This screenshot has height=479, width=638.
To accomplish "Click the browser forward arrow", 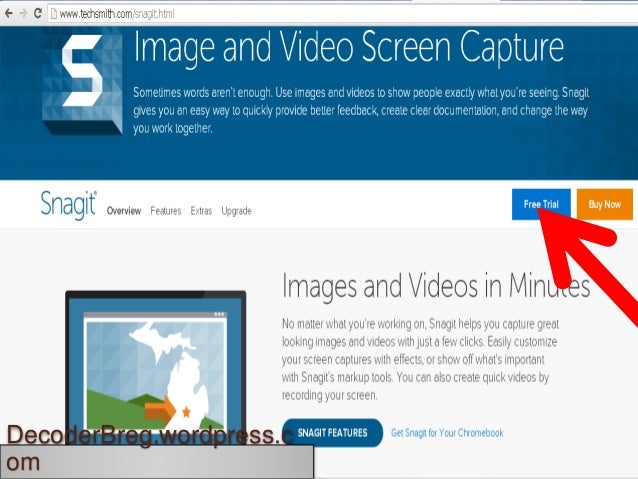I will coord(23,13).
